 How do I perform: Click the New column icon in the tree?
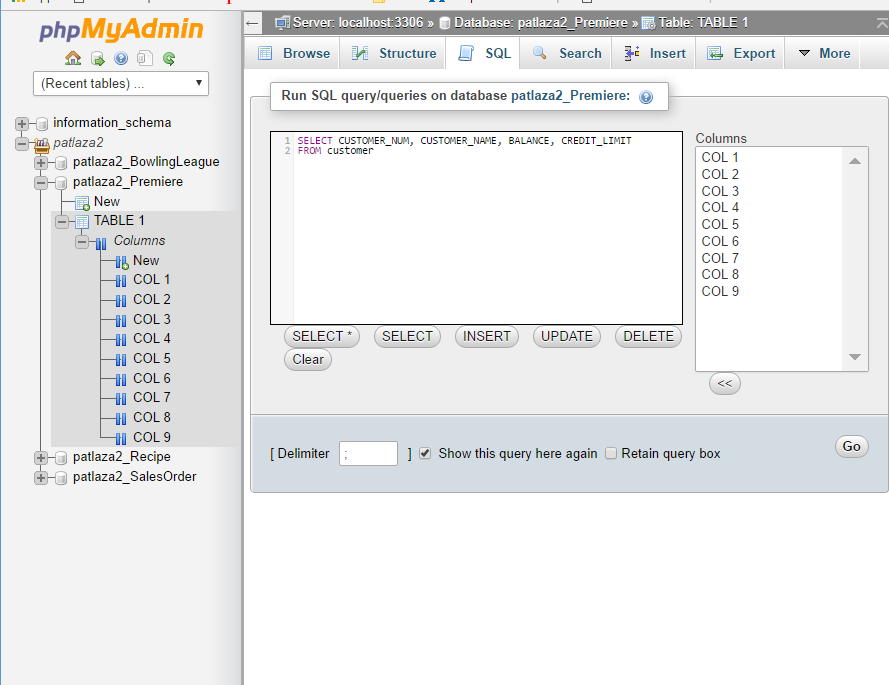(121, 262)
